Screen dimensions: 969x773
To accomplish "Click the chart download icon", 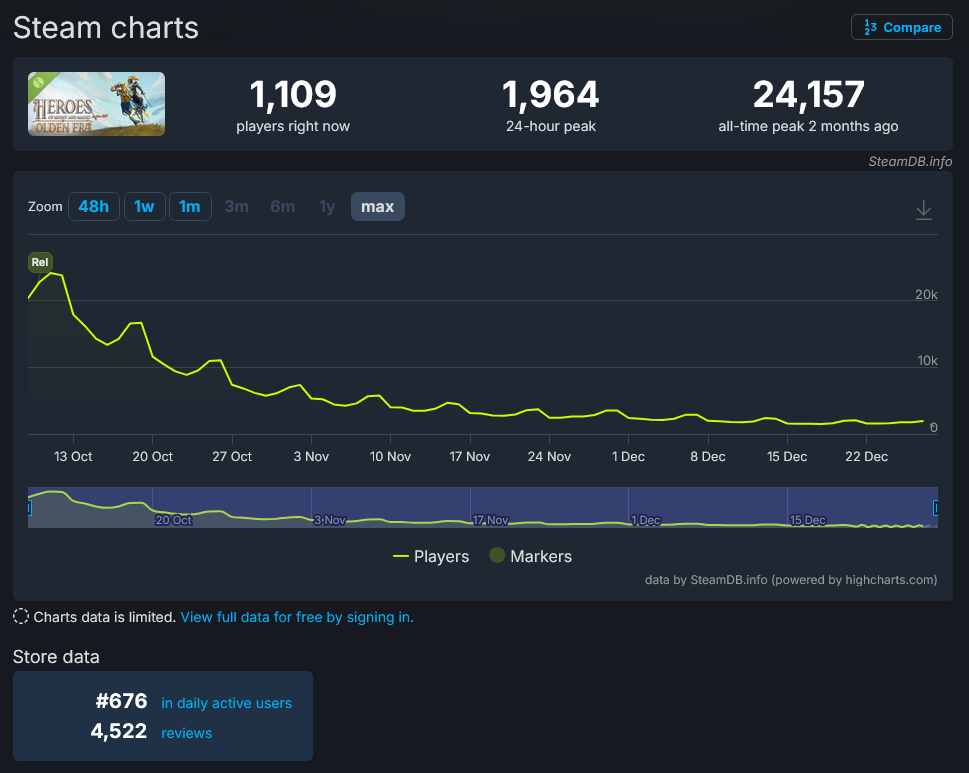I will pos(923,209).
